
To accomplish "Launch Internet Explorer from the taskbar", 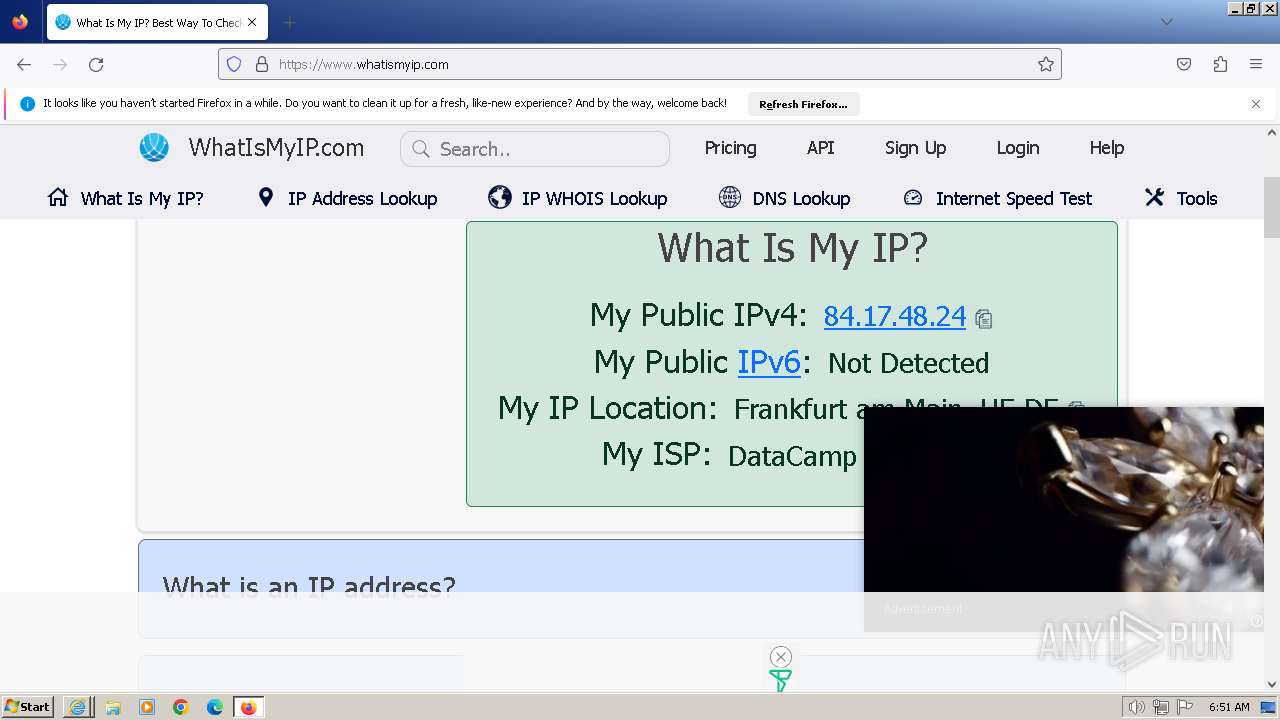I will tap(78, 707).
